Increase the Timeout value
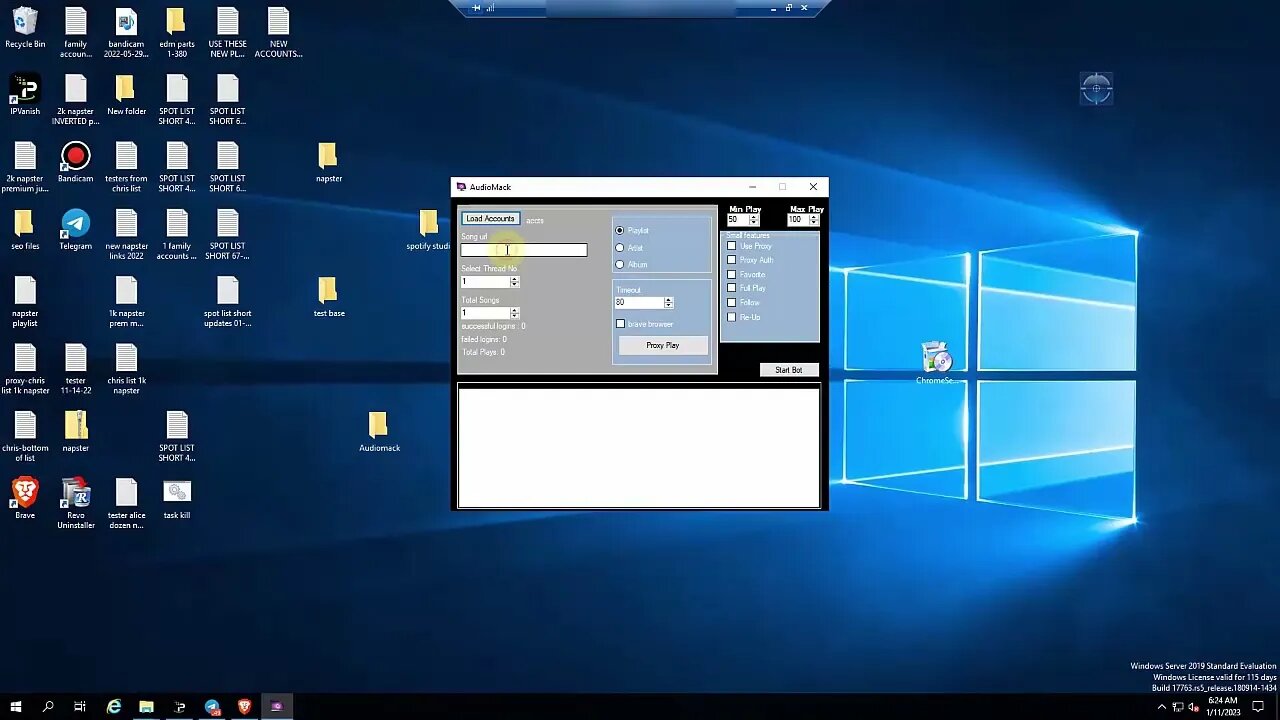Screen dimensions: 1280x720 point(668,299)
